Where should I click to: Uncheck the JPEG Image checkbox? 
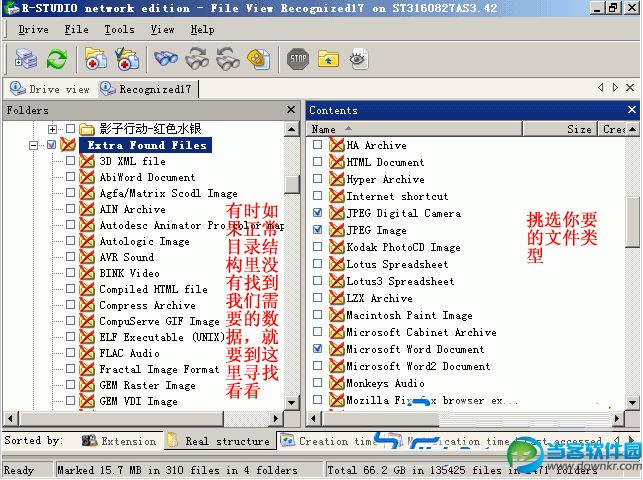tap(317, 229)
